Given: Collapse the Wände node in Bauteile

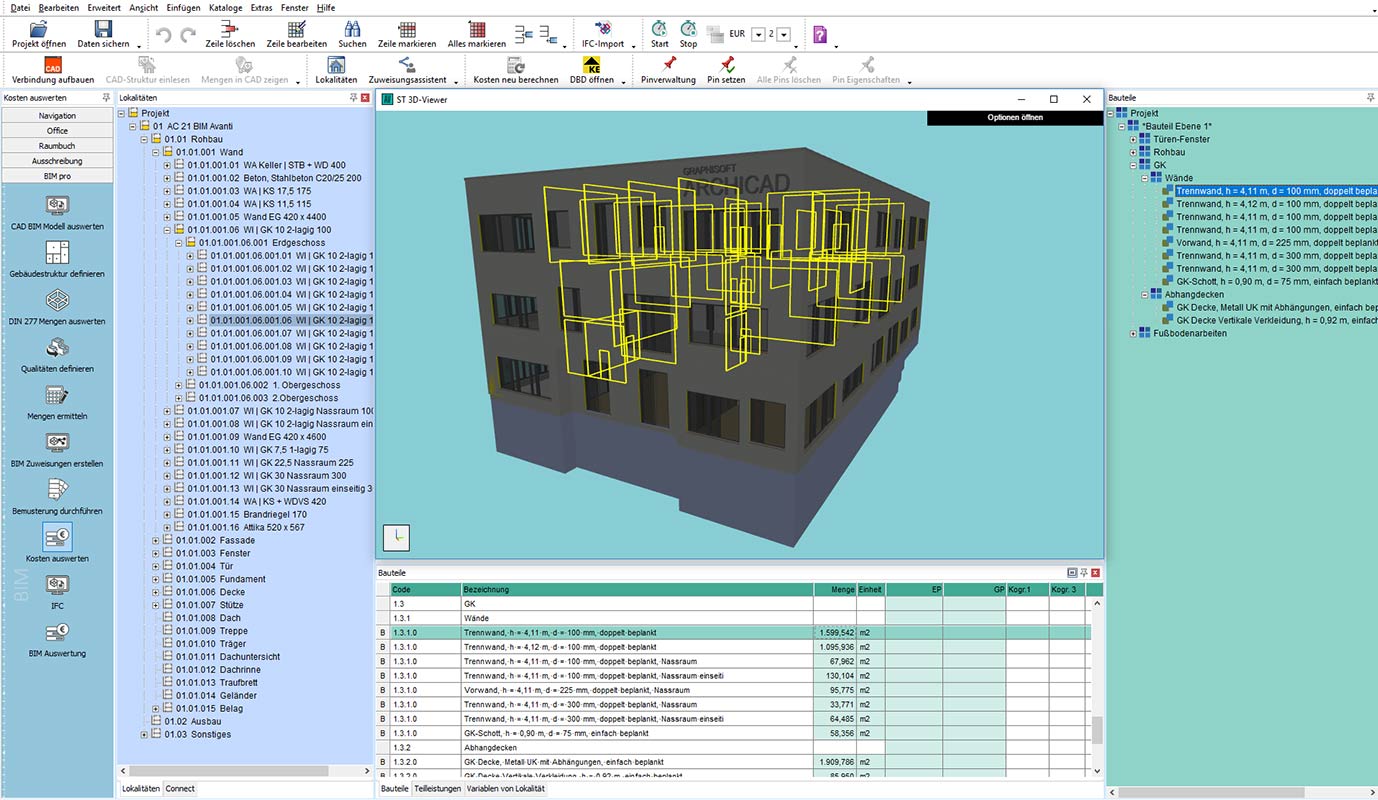Looking at the screenshot, I should click(1146, 178).
